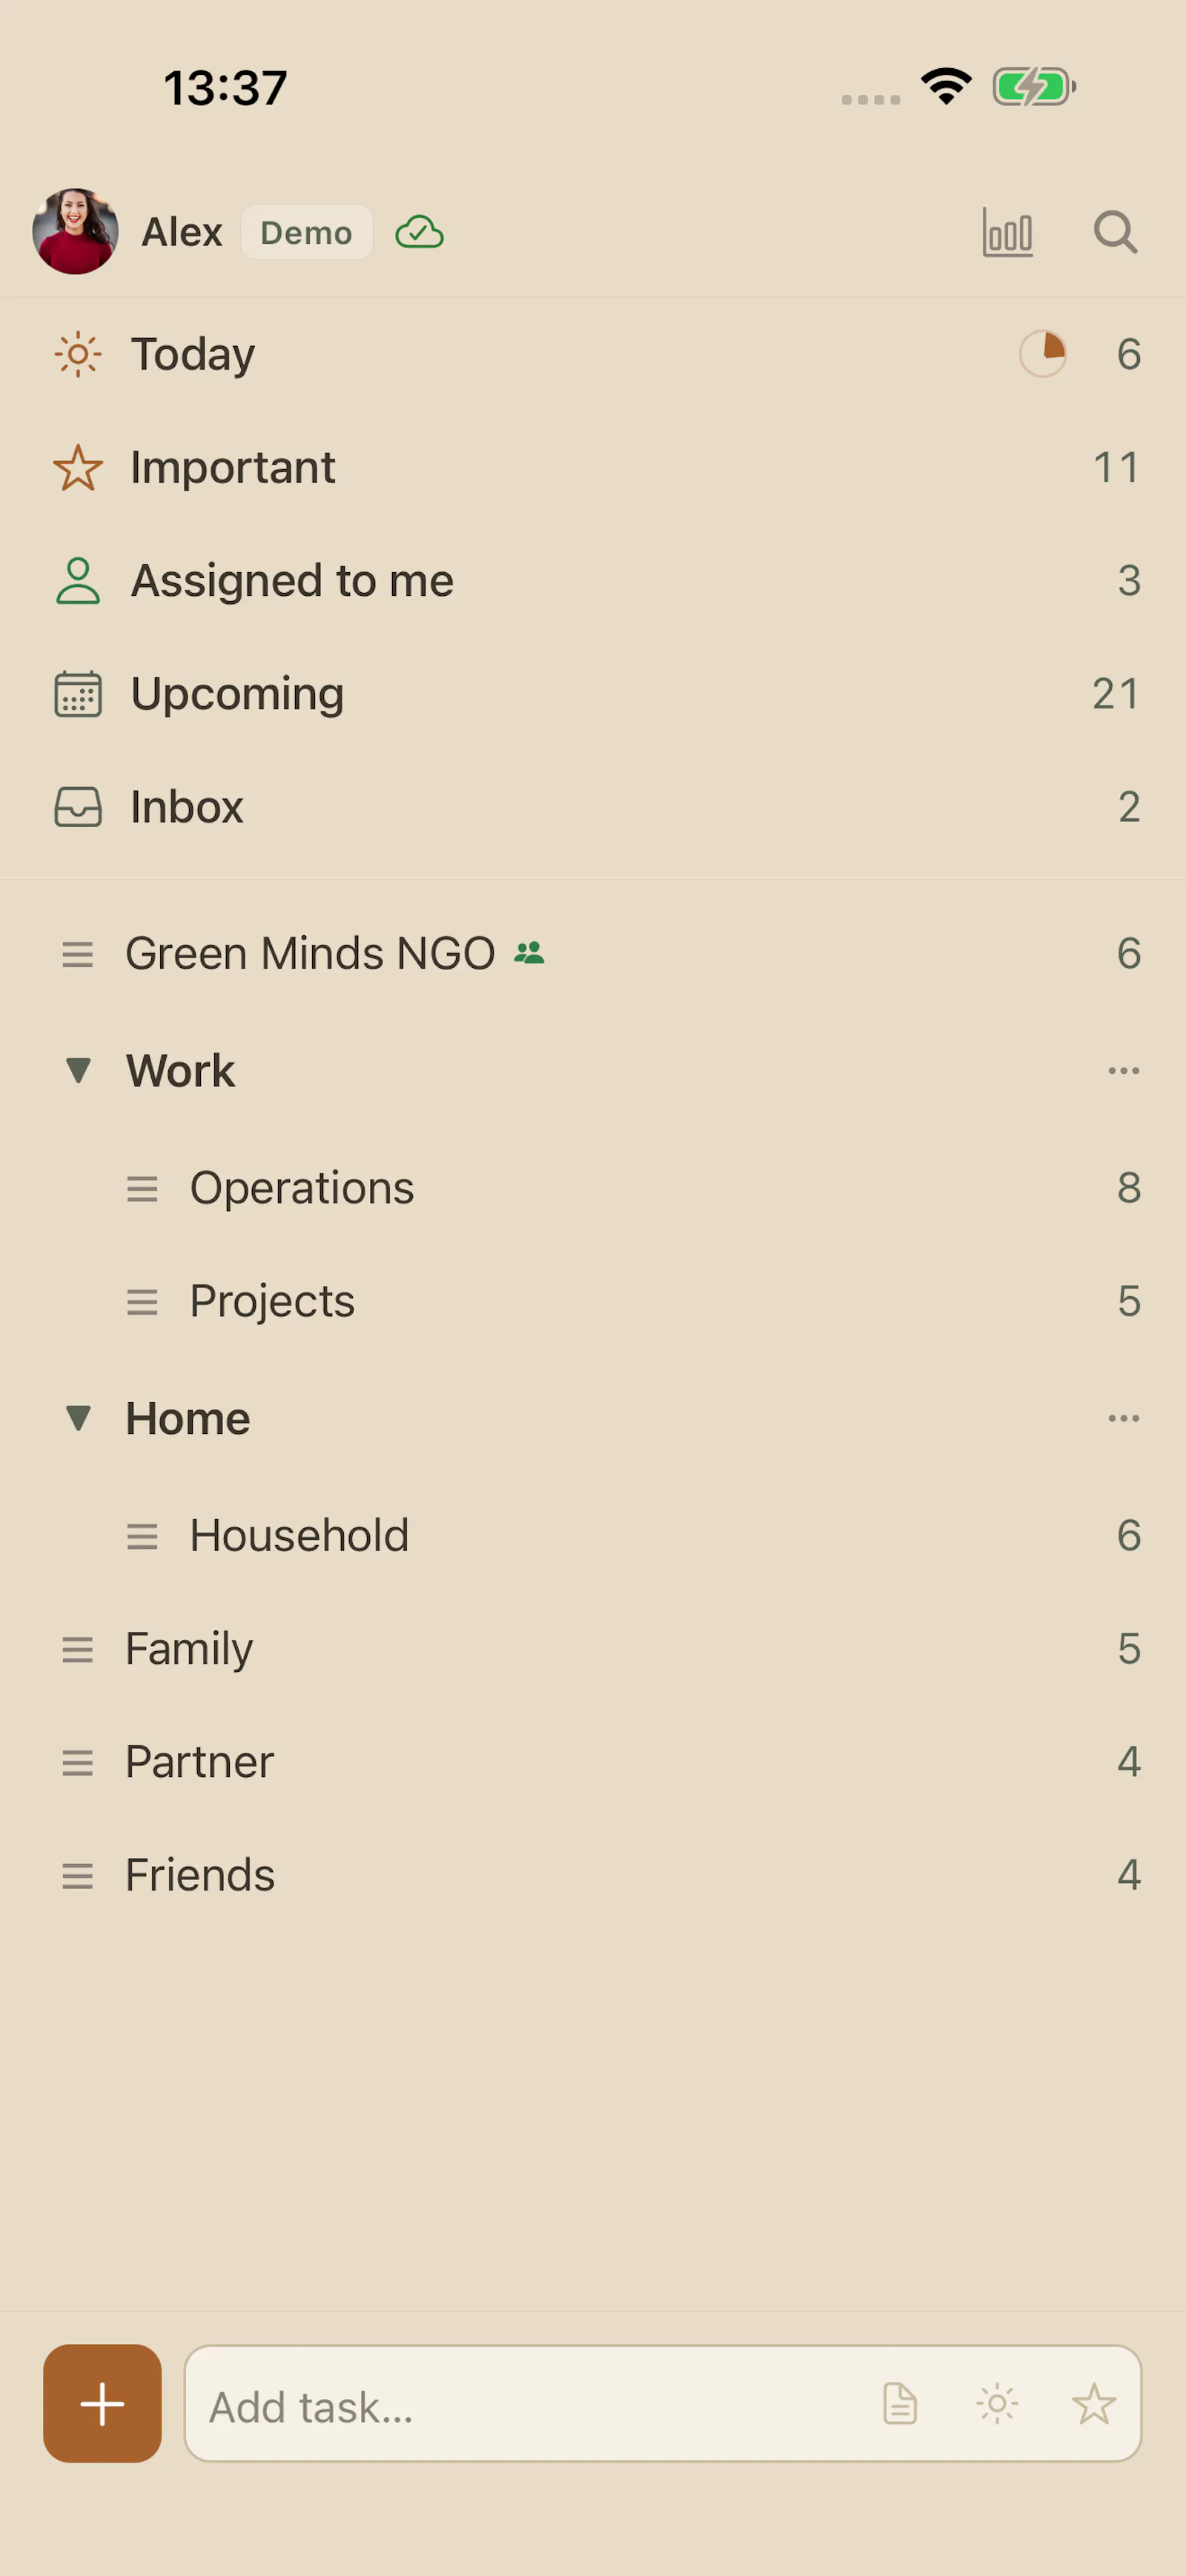Open the statistics bar chart icon

(x=1007, y=232)
